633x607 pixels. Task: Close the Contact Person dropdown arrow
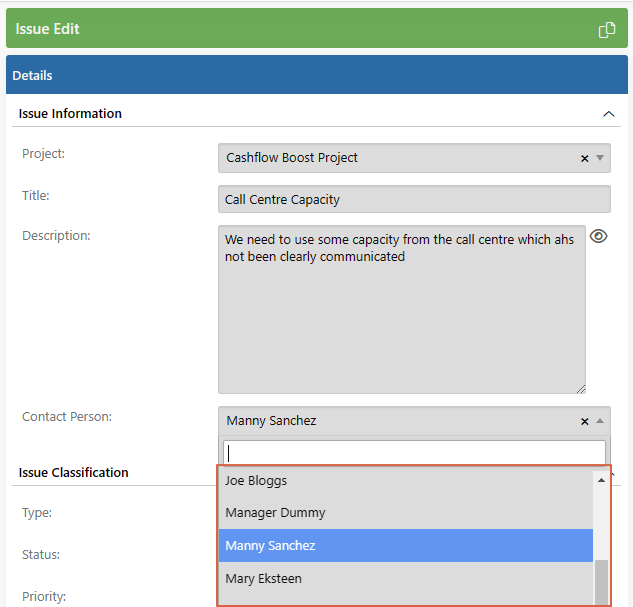pos(600,421)
